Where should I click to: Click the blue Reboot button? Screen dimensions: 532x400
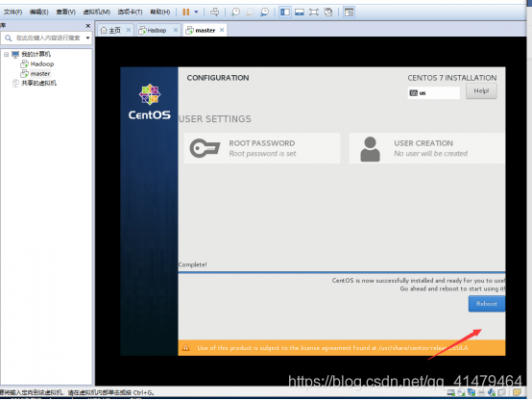(x=487, y=304)
